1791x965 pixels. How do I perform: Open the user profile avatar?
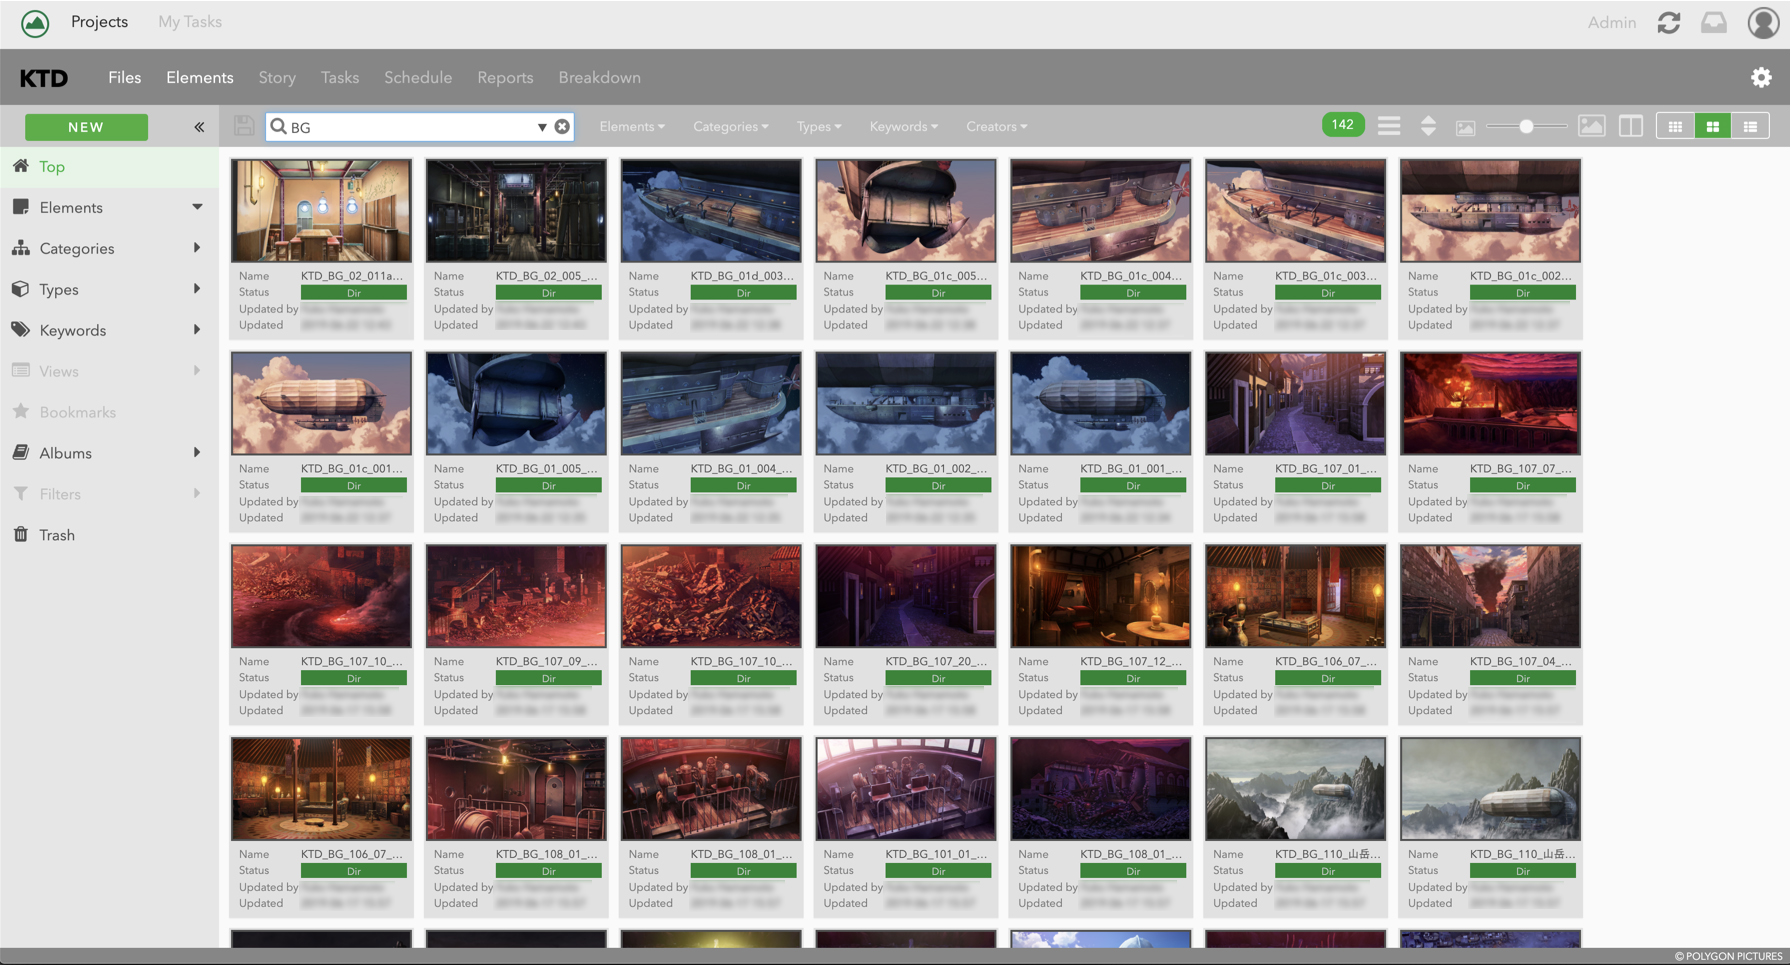coord(1762,23)
